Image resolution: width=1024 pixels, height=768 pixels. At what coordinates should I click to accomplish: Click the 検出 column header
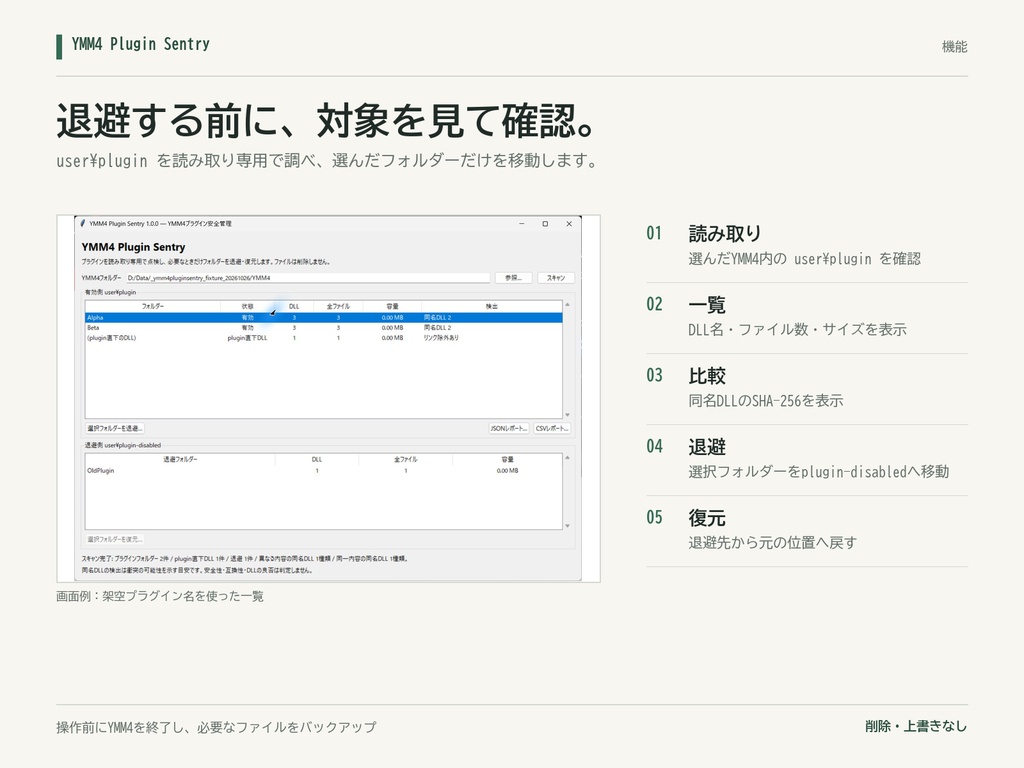point(492,306)
